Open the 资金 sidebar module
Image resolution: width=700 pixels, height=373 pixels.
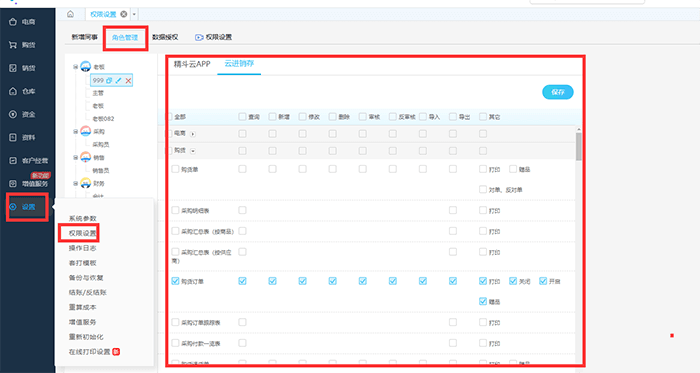pyautogui.click(x=23, y=114)
